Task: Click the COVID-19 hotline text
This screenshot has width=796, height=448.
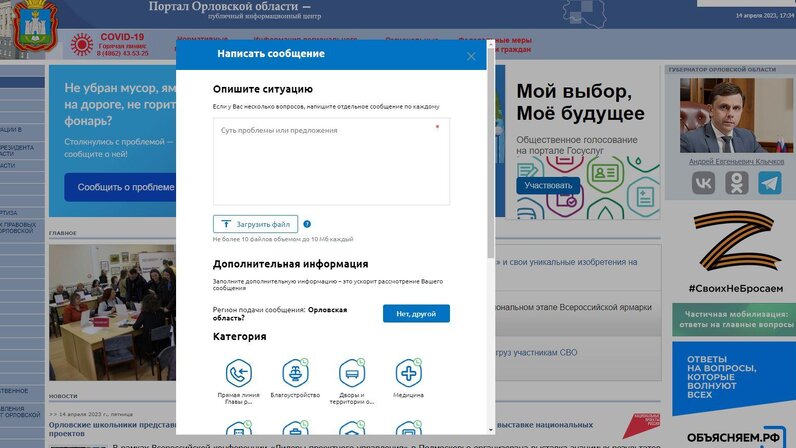Action: (x=122, y=45)
